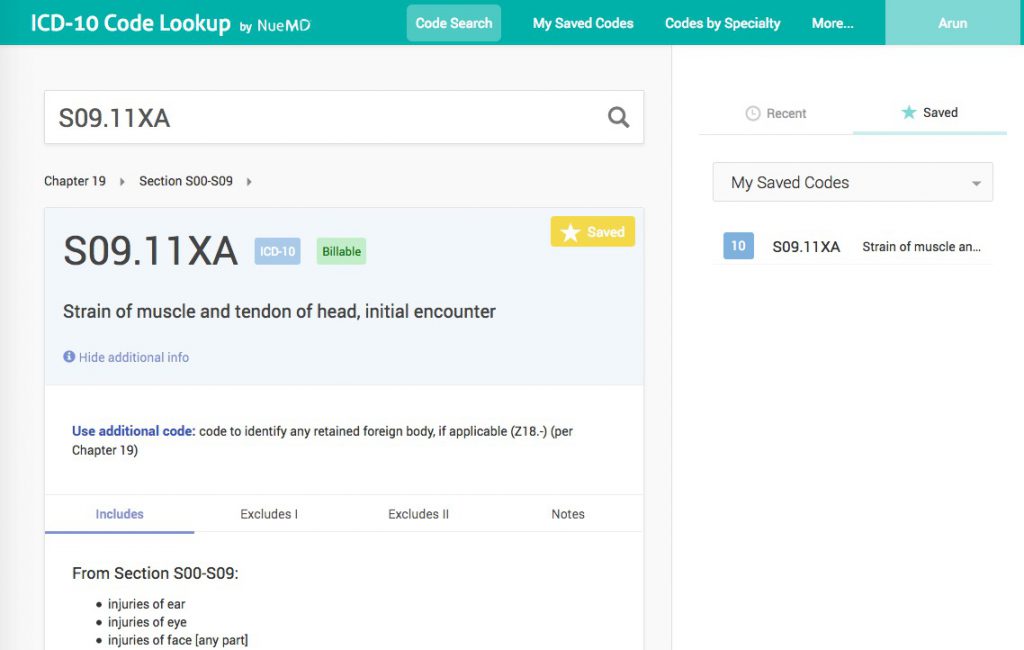Click the star inside the yellow Saved button
1024x650 pixels.
tap(570, 231)
